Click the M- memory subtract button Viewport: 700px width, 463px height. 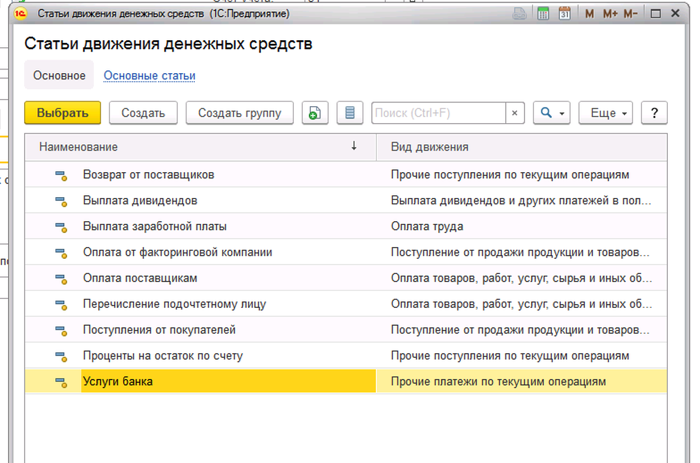pos(631,14)
